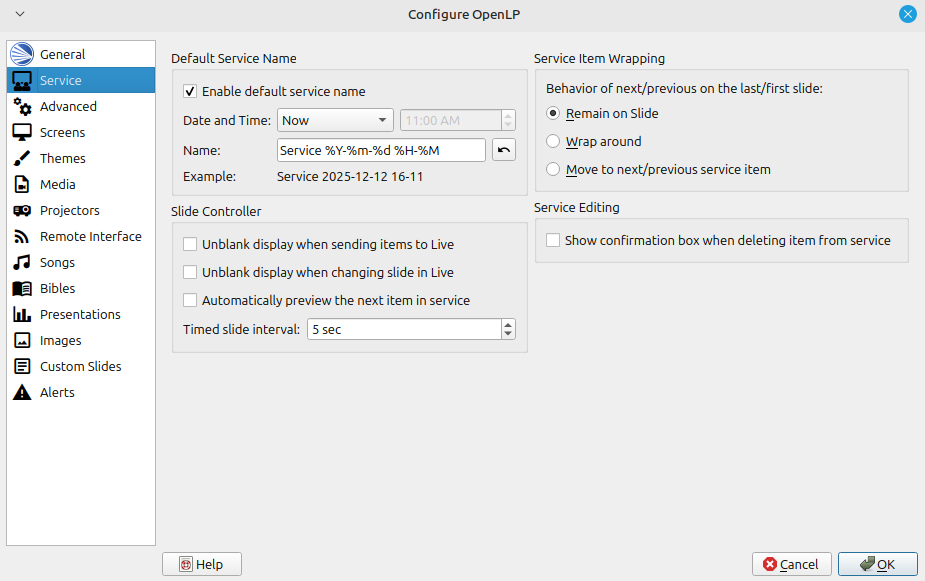Screen dimensions: 925x581
Task: Revert service name to default
Action: 505,150
